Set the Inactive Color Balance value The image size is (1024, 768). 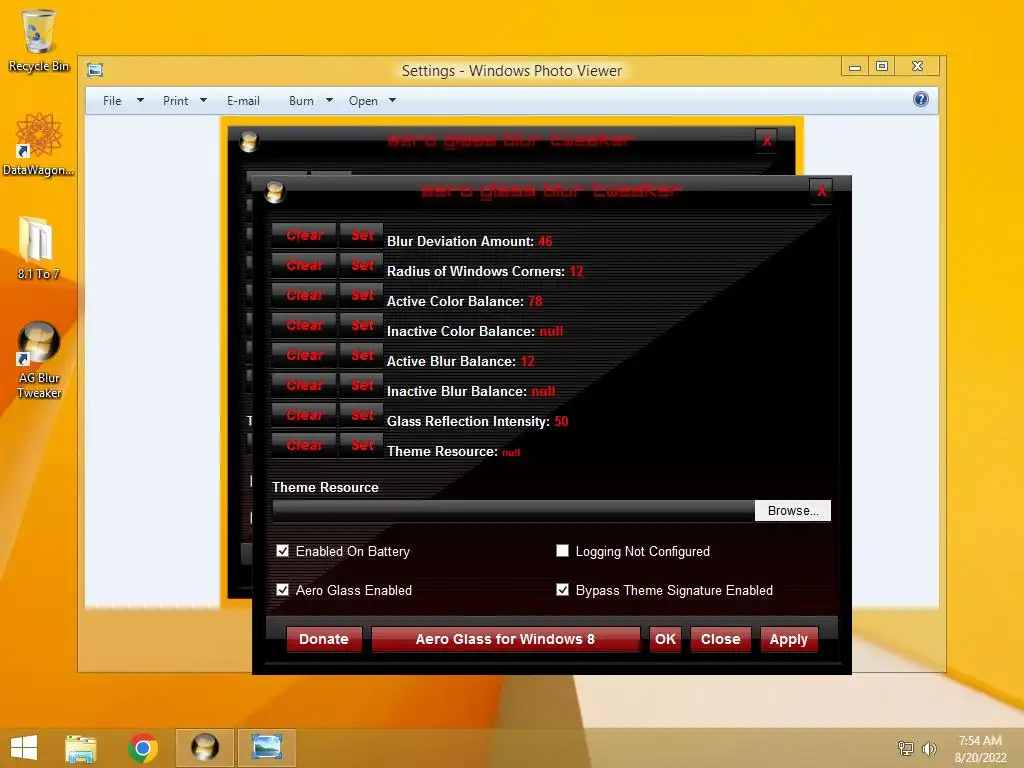[x=362, y=325]
